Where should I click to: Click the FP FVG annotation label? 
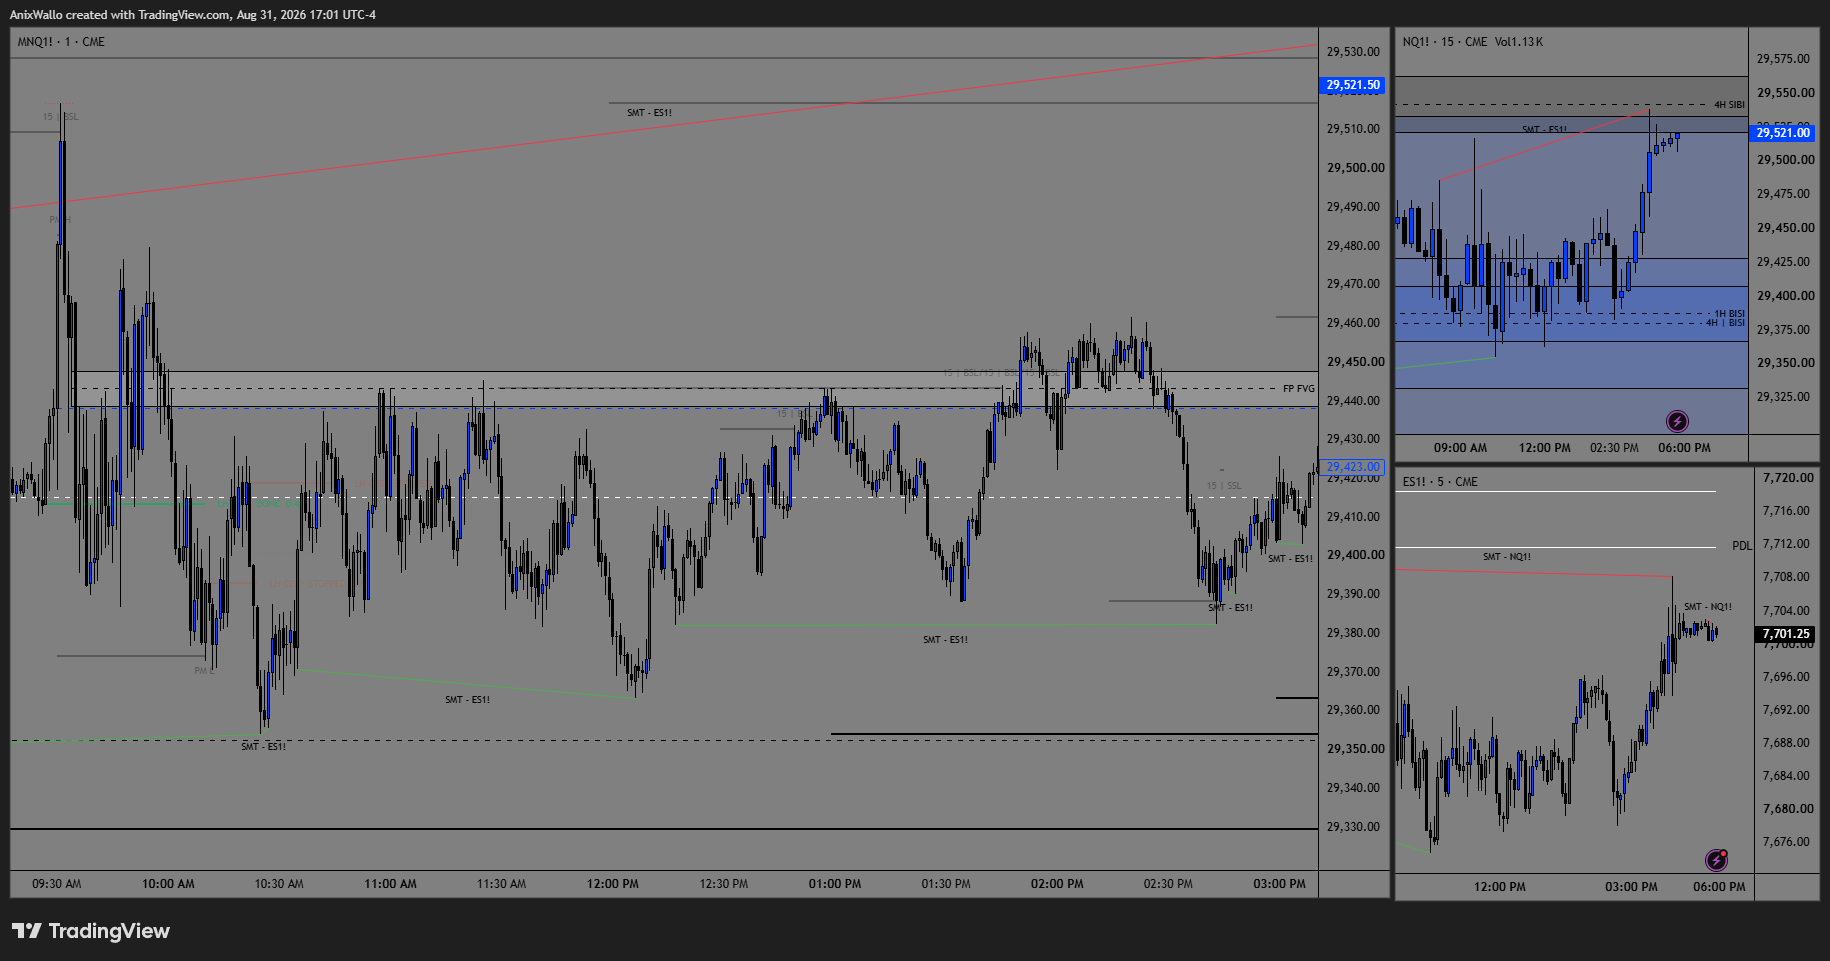pyautogui.click(x=1299, y=389)
